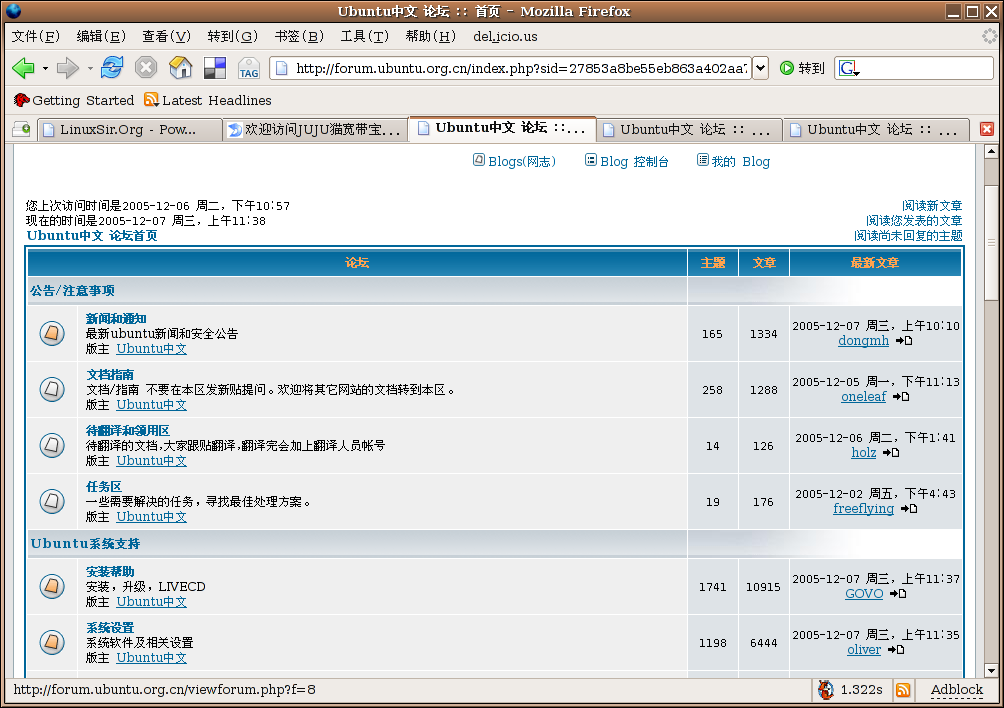Open the 文件(F) menu
The image size is (1004, 708).
point(36,36)
